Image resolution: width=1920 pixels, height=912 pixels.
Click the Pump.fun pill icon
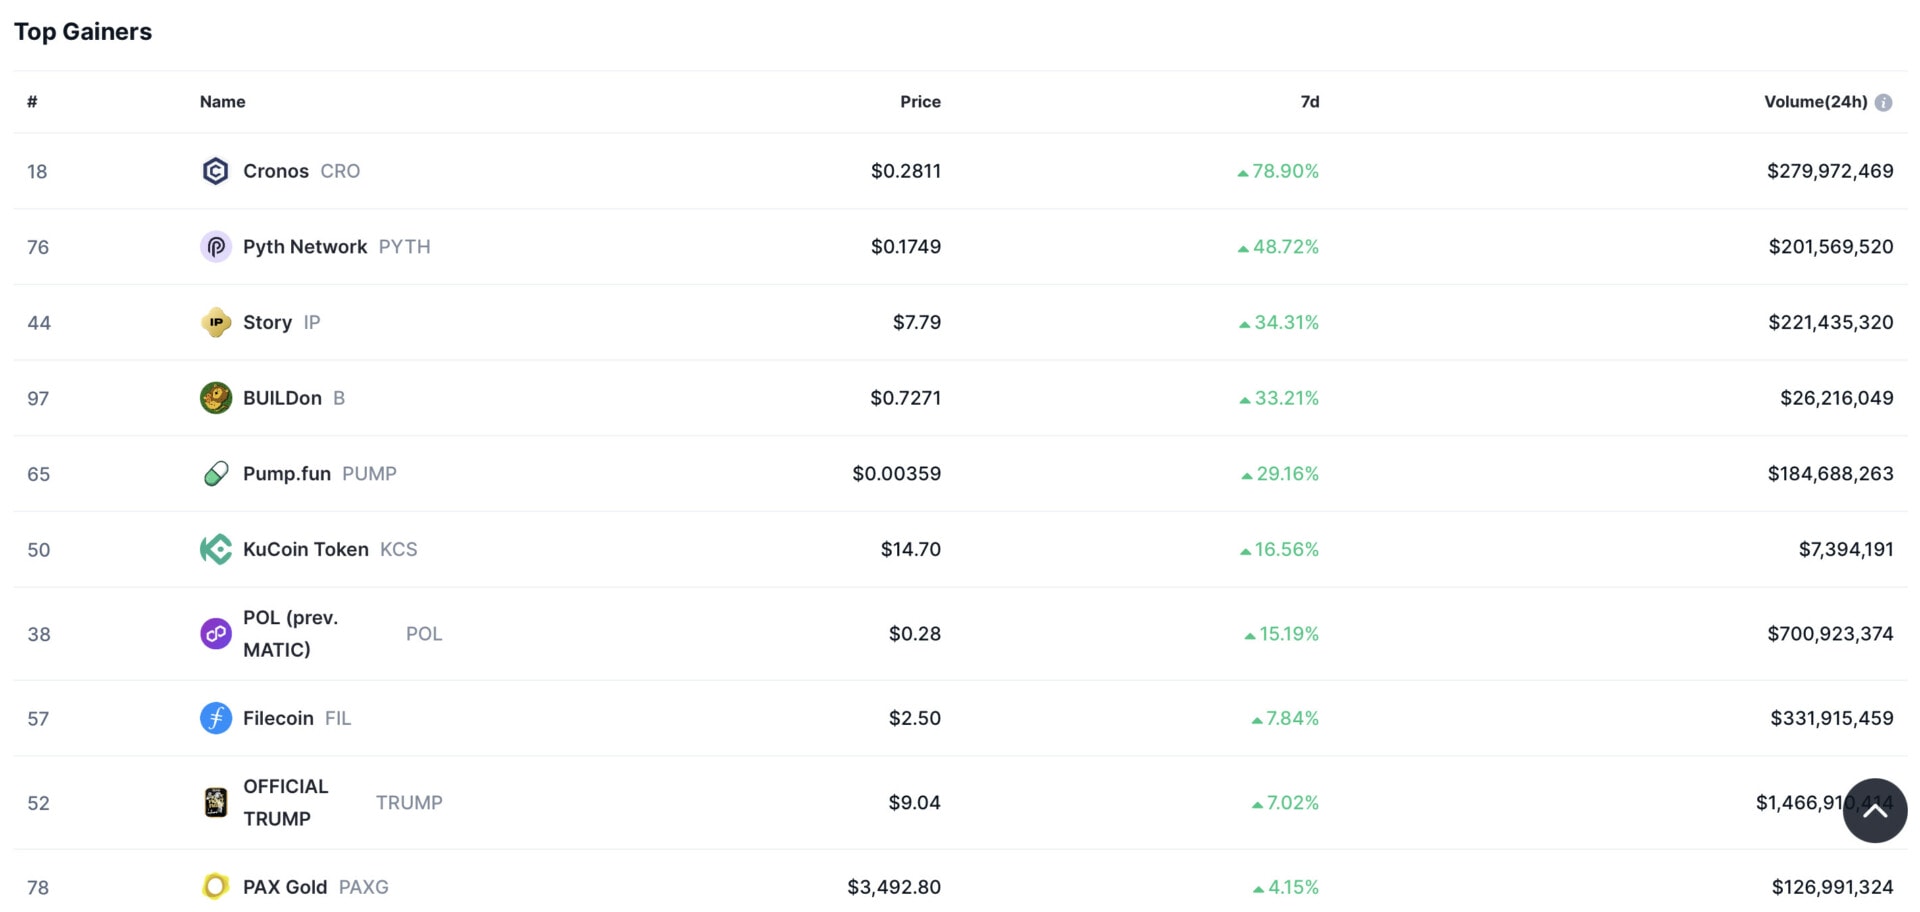215,474
